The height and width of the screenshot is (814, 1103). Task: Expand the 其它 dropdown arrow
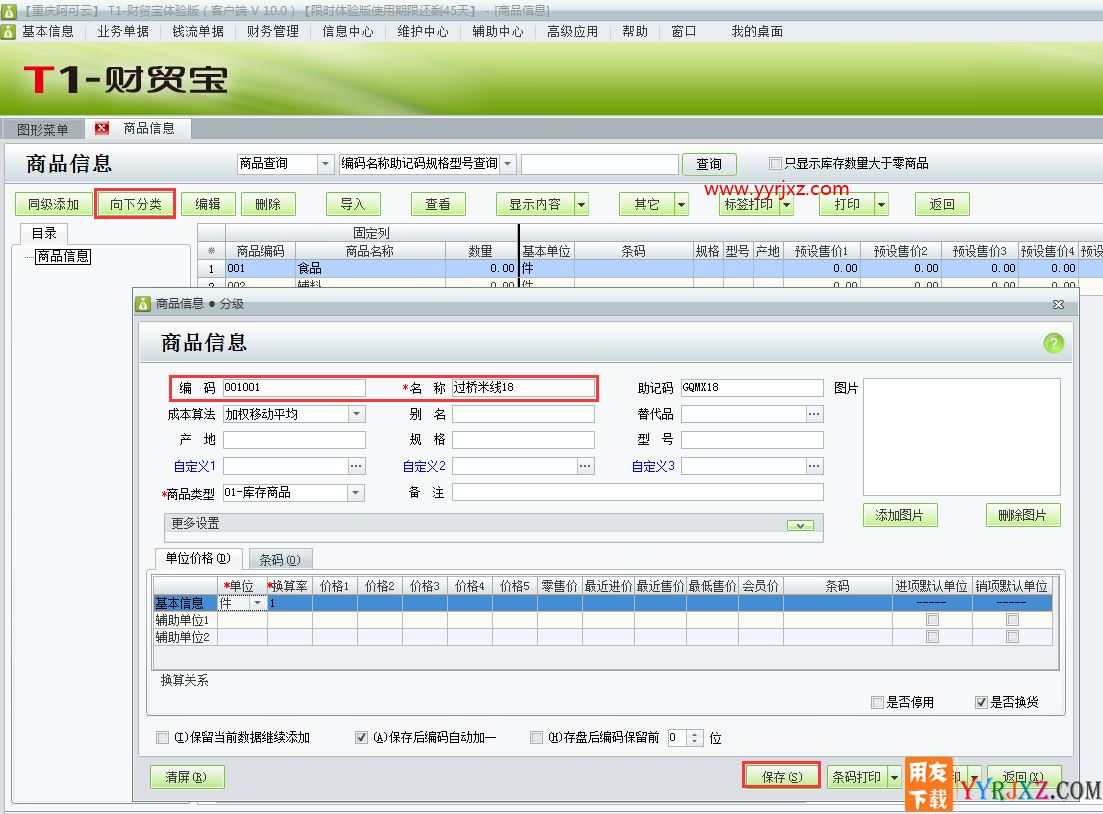(x=681, y=205)
